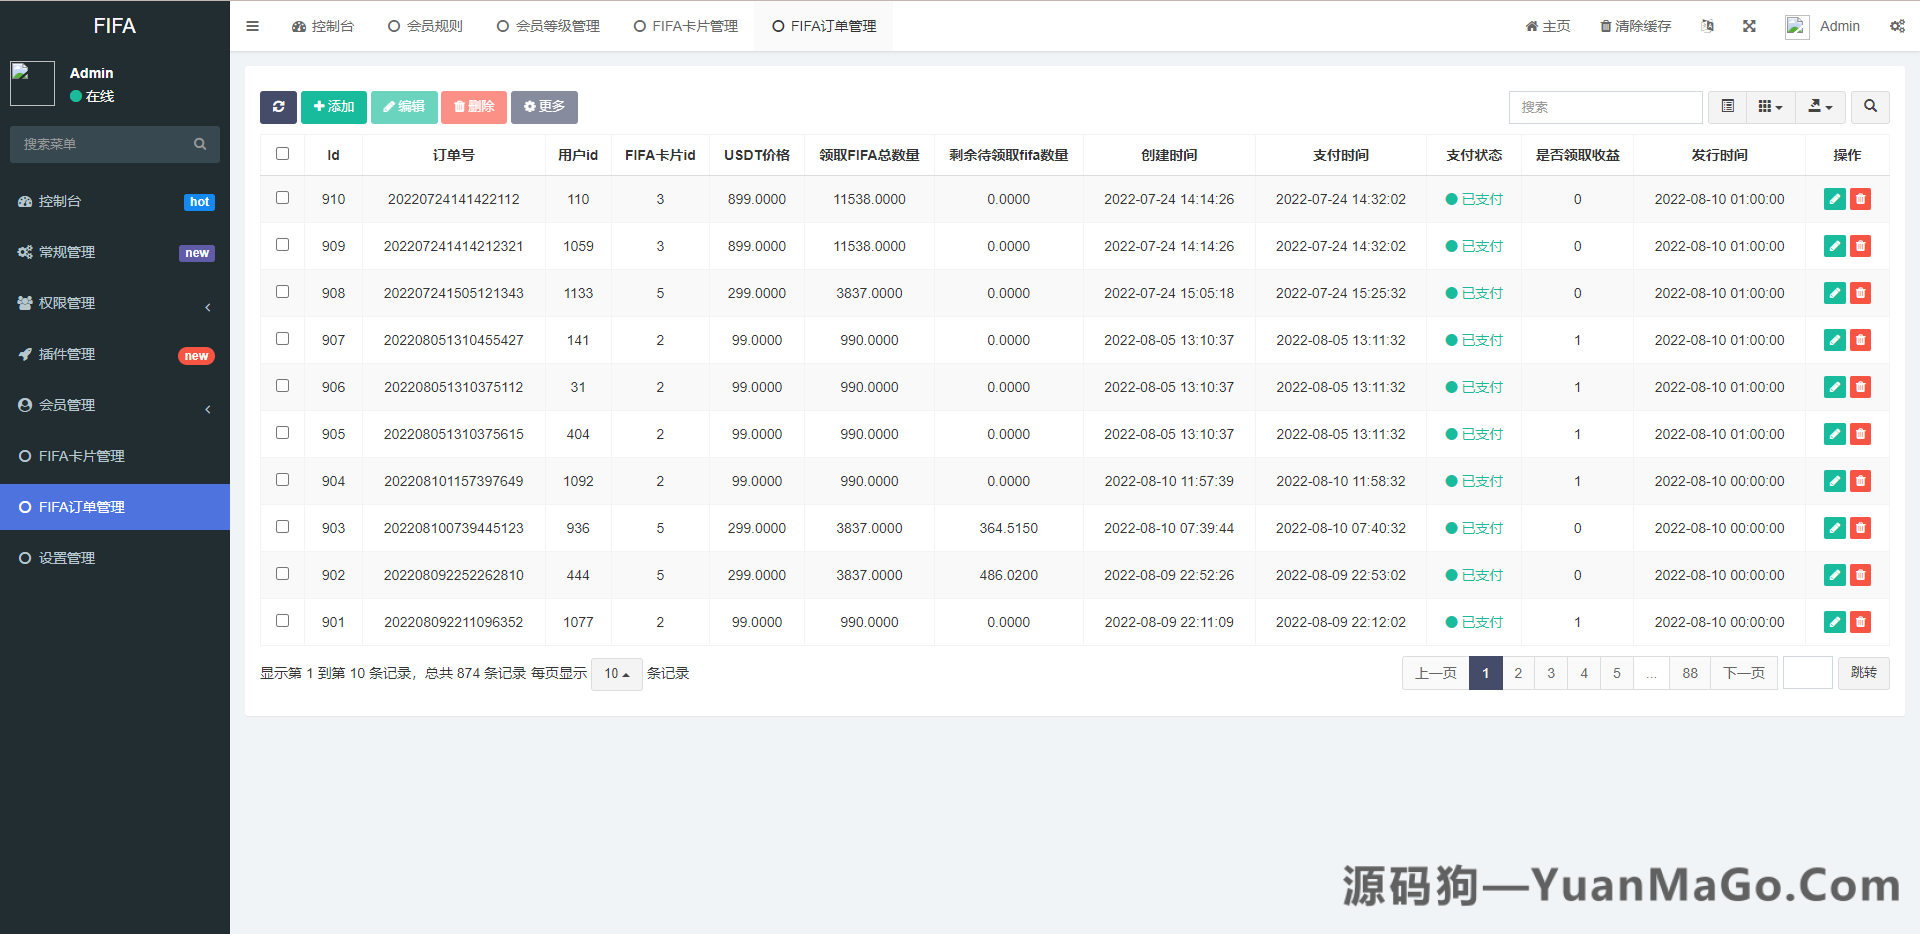The width and height of the screenshot is (1920, 934).
Task: Go to page 88 via pagination link
Action: pos(1688,673)
